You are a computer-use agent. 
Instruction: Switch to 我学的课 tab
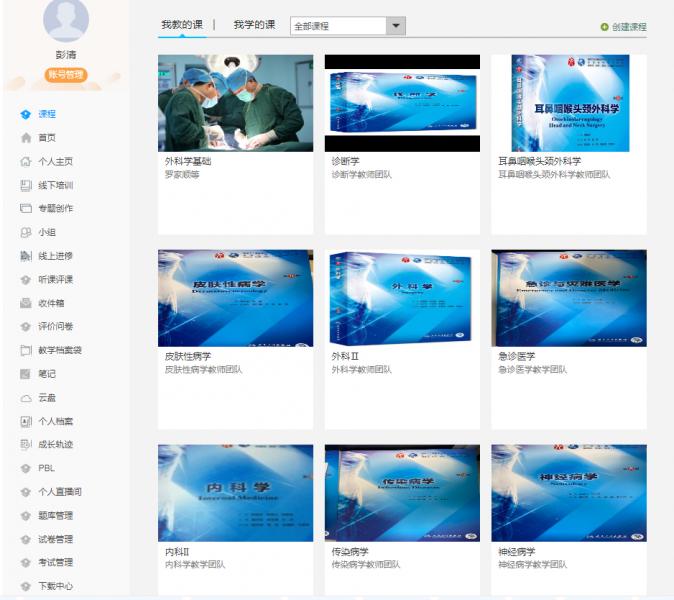pos(254,24)
